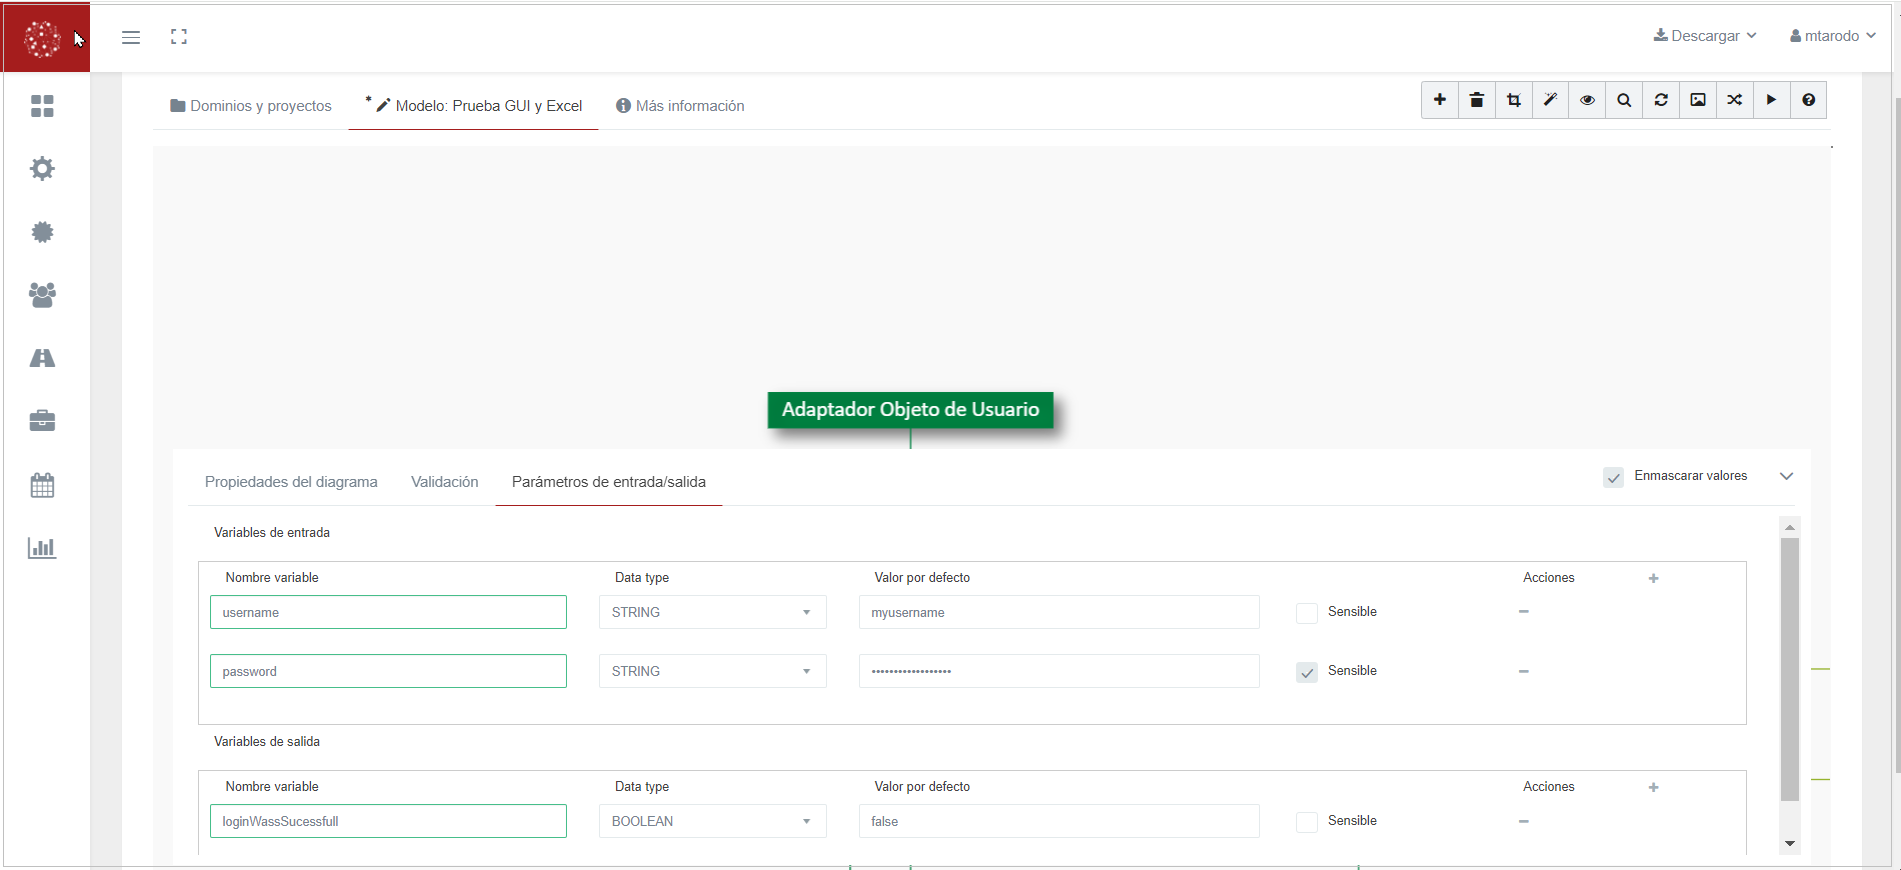
Task: Click the loginWassSucessfull variable name field
Action: click(x=388, y=821)
